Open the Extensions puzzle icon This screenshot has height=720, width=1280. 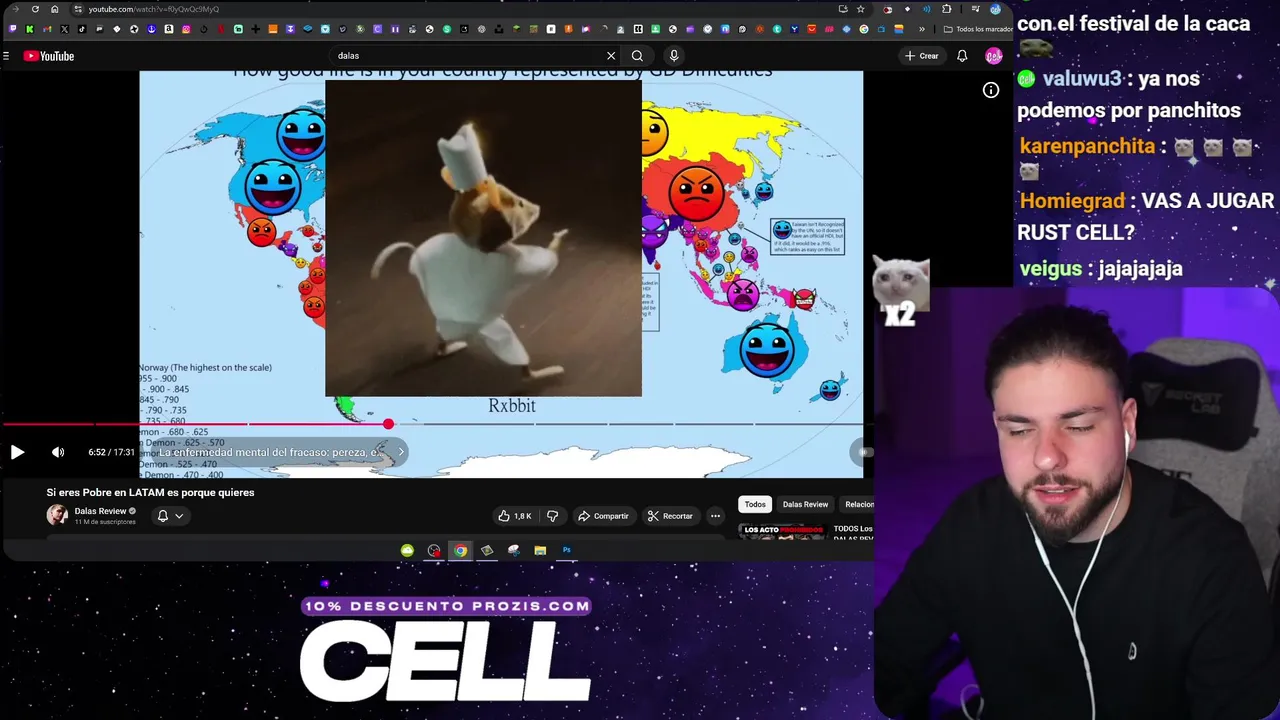[946, 9]
